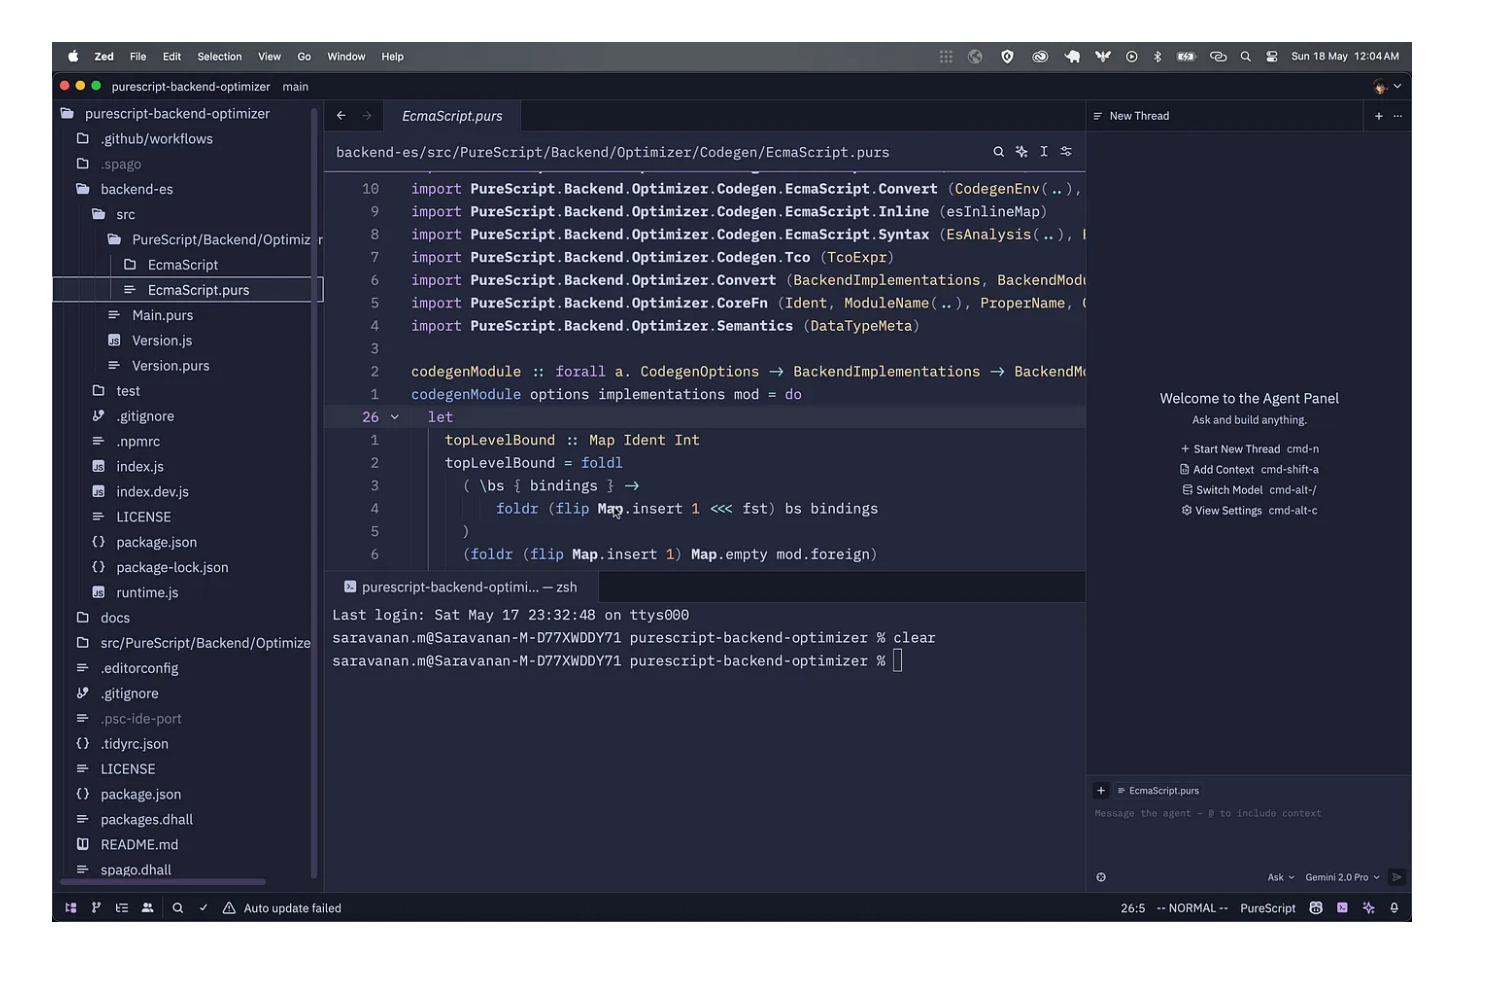Click the Bluetooth icon in macOS menu bar
Viewport: 1490px width, 996px height.
coord(1157,57)
